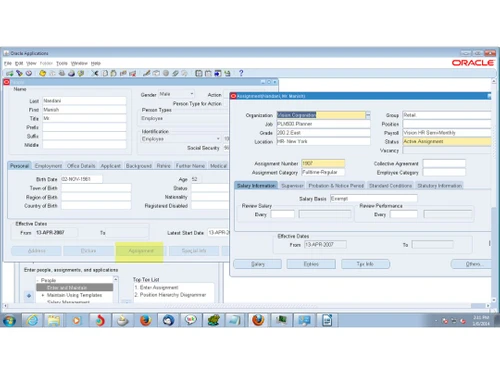This screenshot has height=375, width=500.
Task: Open the Google Talk taskbar icon
Action: (191, 321)
